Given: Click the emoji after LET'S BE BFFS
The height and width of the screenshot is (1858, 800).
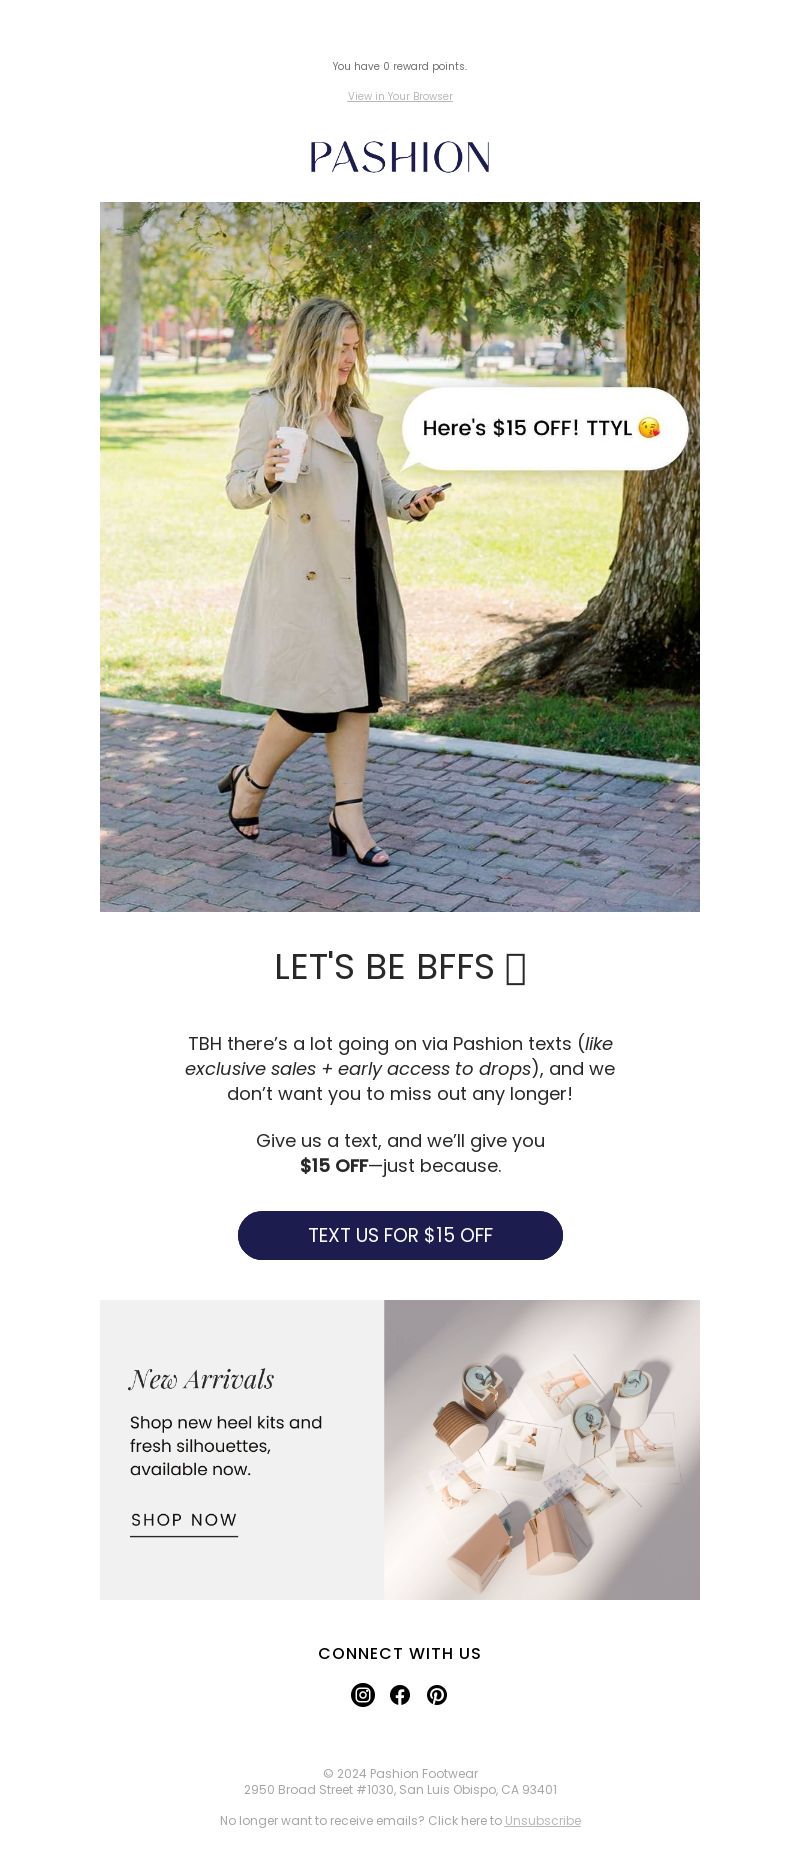Looking at the screenshot, I should (516, 968).
